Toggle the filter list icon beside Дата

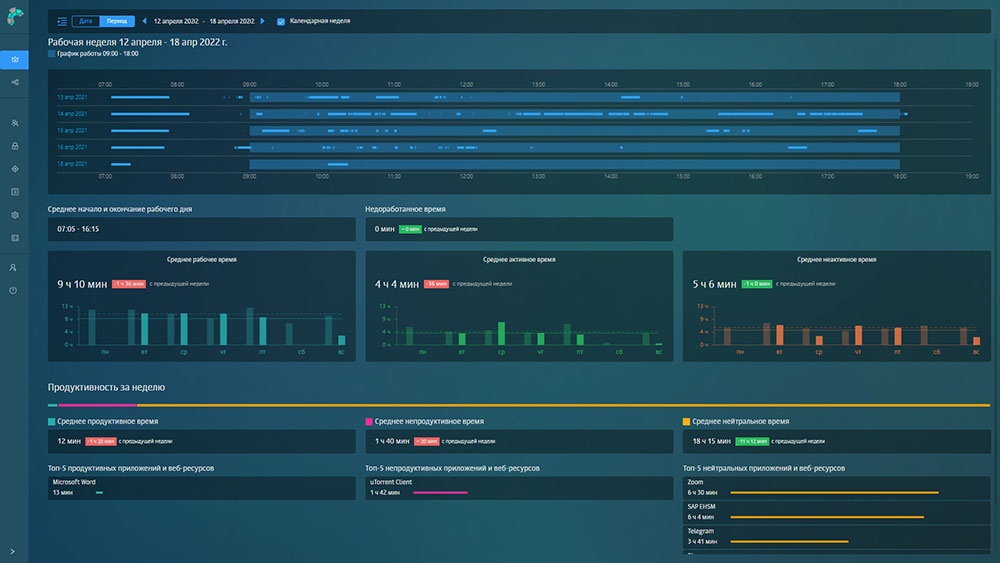click(x=62, y=21)
